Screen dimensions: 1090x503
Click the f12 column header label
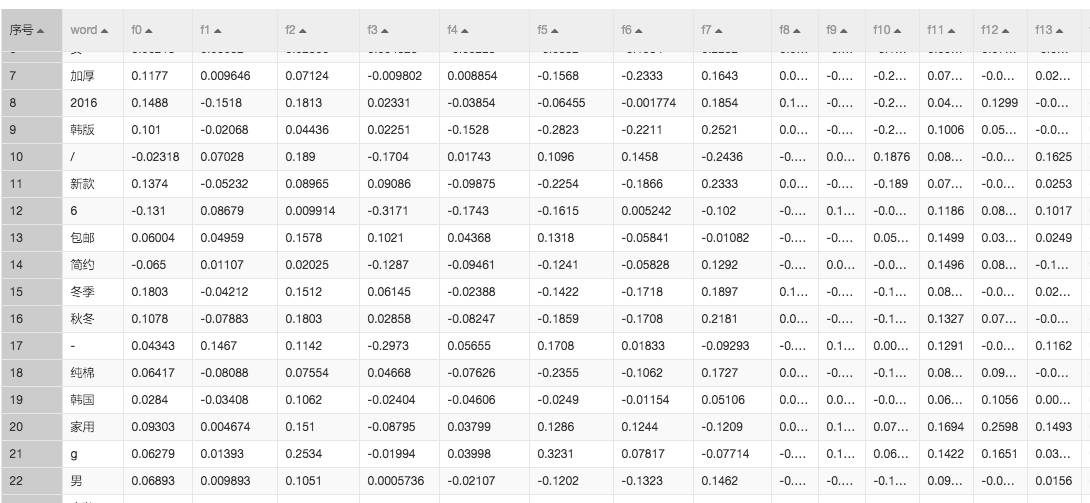tap(989, 31)
